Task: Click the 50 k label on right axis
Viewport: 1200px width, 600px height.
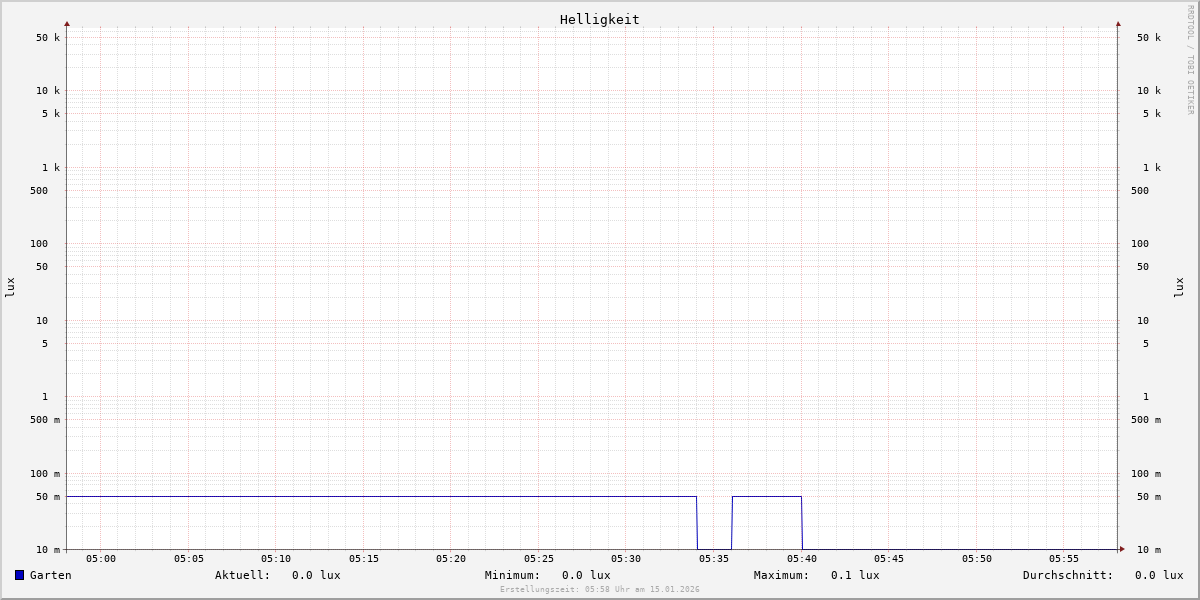Action: (1149, 38)
